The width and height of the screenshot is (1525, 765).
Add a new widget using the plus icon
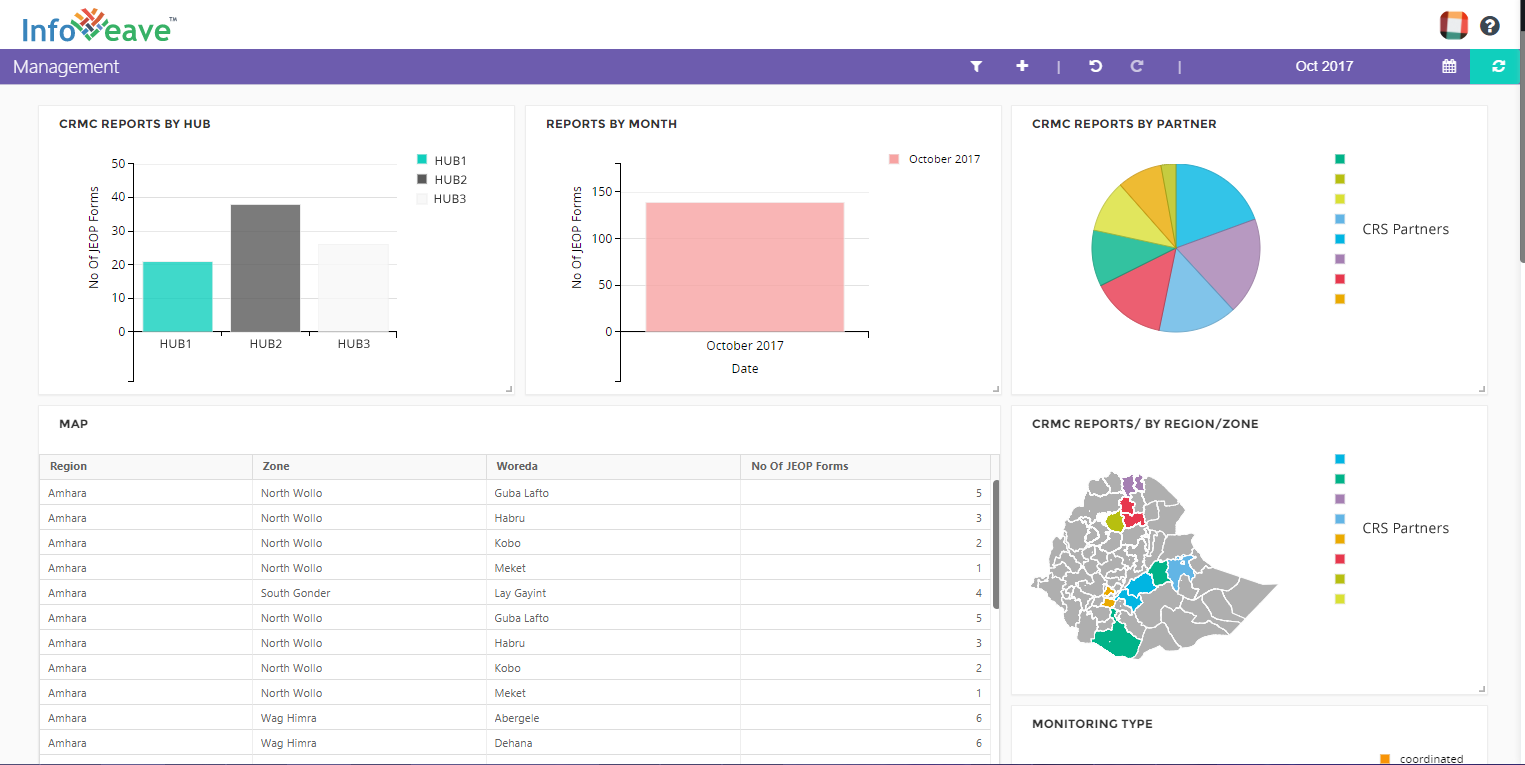1022,66
